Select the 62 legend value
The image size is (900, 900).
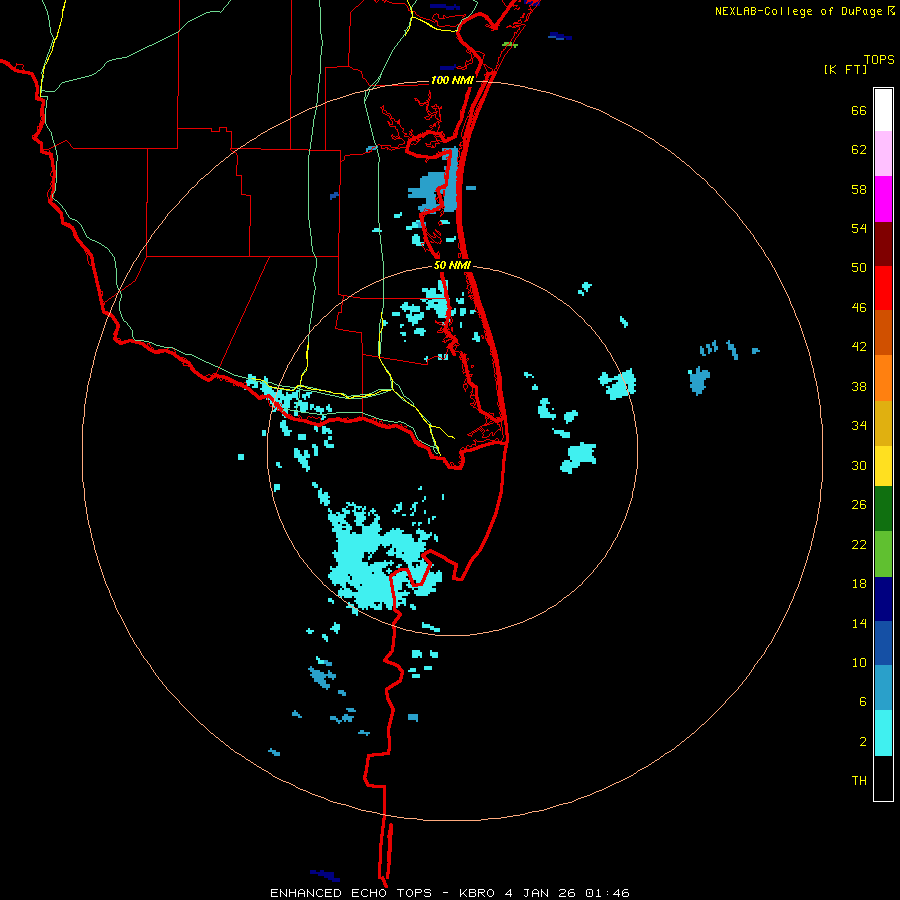[x=859, y=150]
